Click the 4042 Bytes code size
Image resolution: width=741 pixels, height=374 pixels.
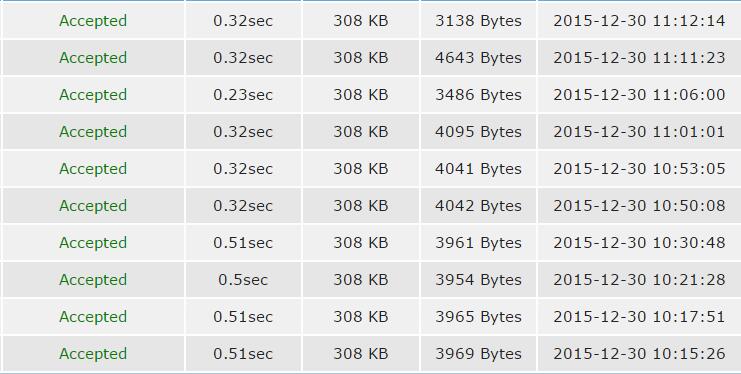(x=478, y=206)
